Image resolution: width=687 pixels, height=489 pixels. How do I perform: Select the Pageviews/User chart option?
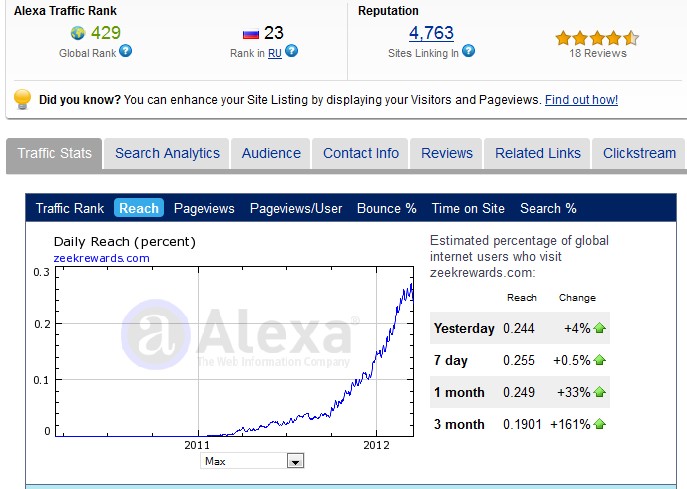point(296,208)
